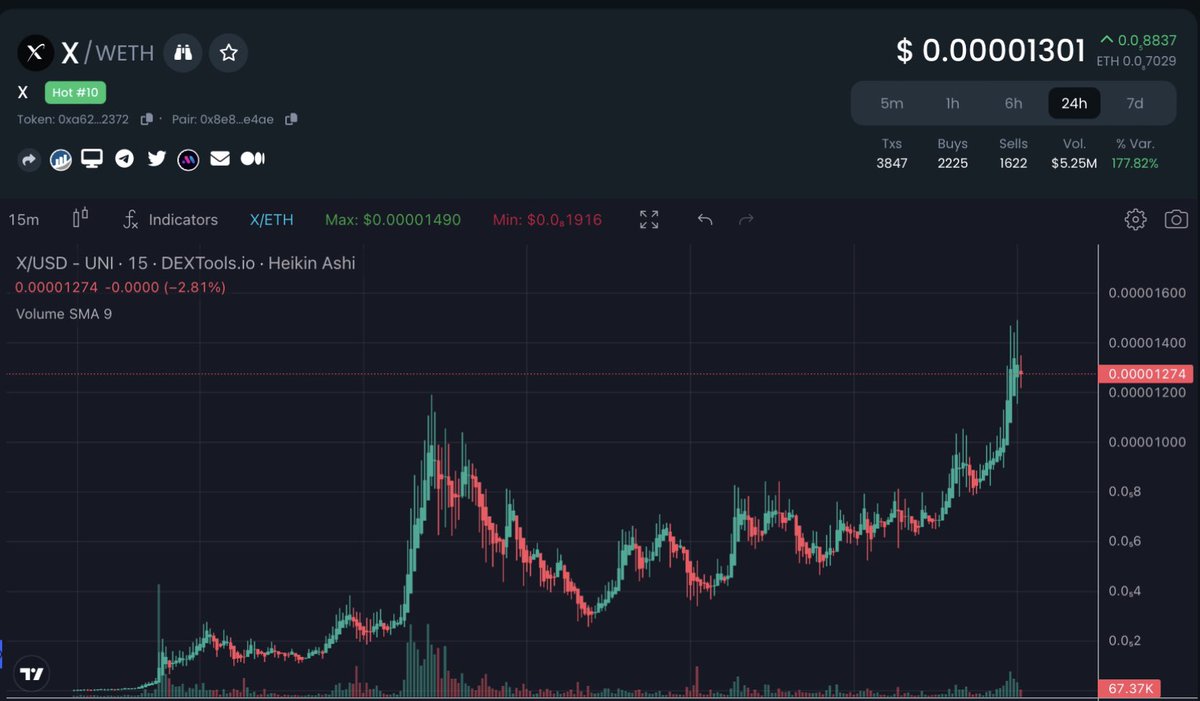Screen dimensions: 1200x701
Task: Click the Sells value 1622
Action: 1013,163
